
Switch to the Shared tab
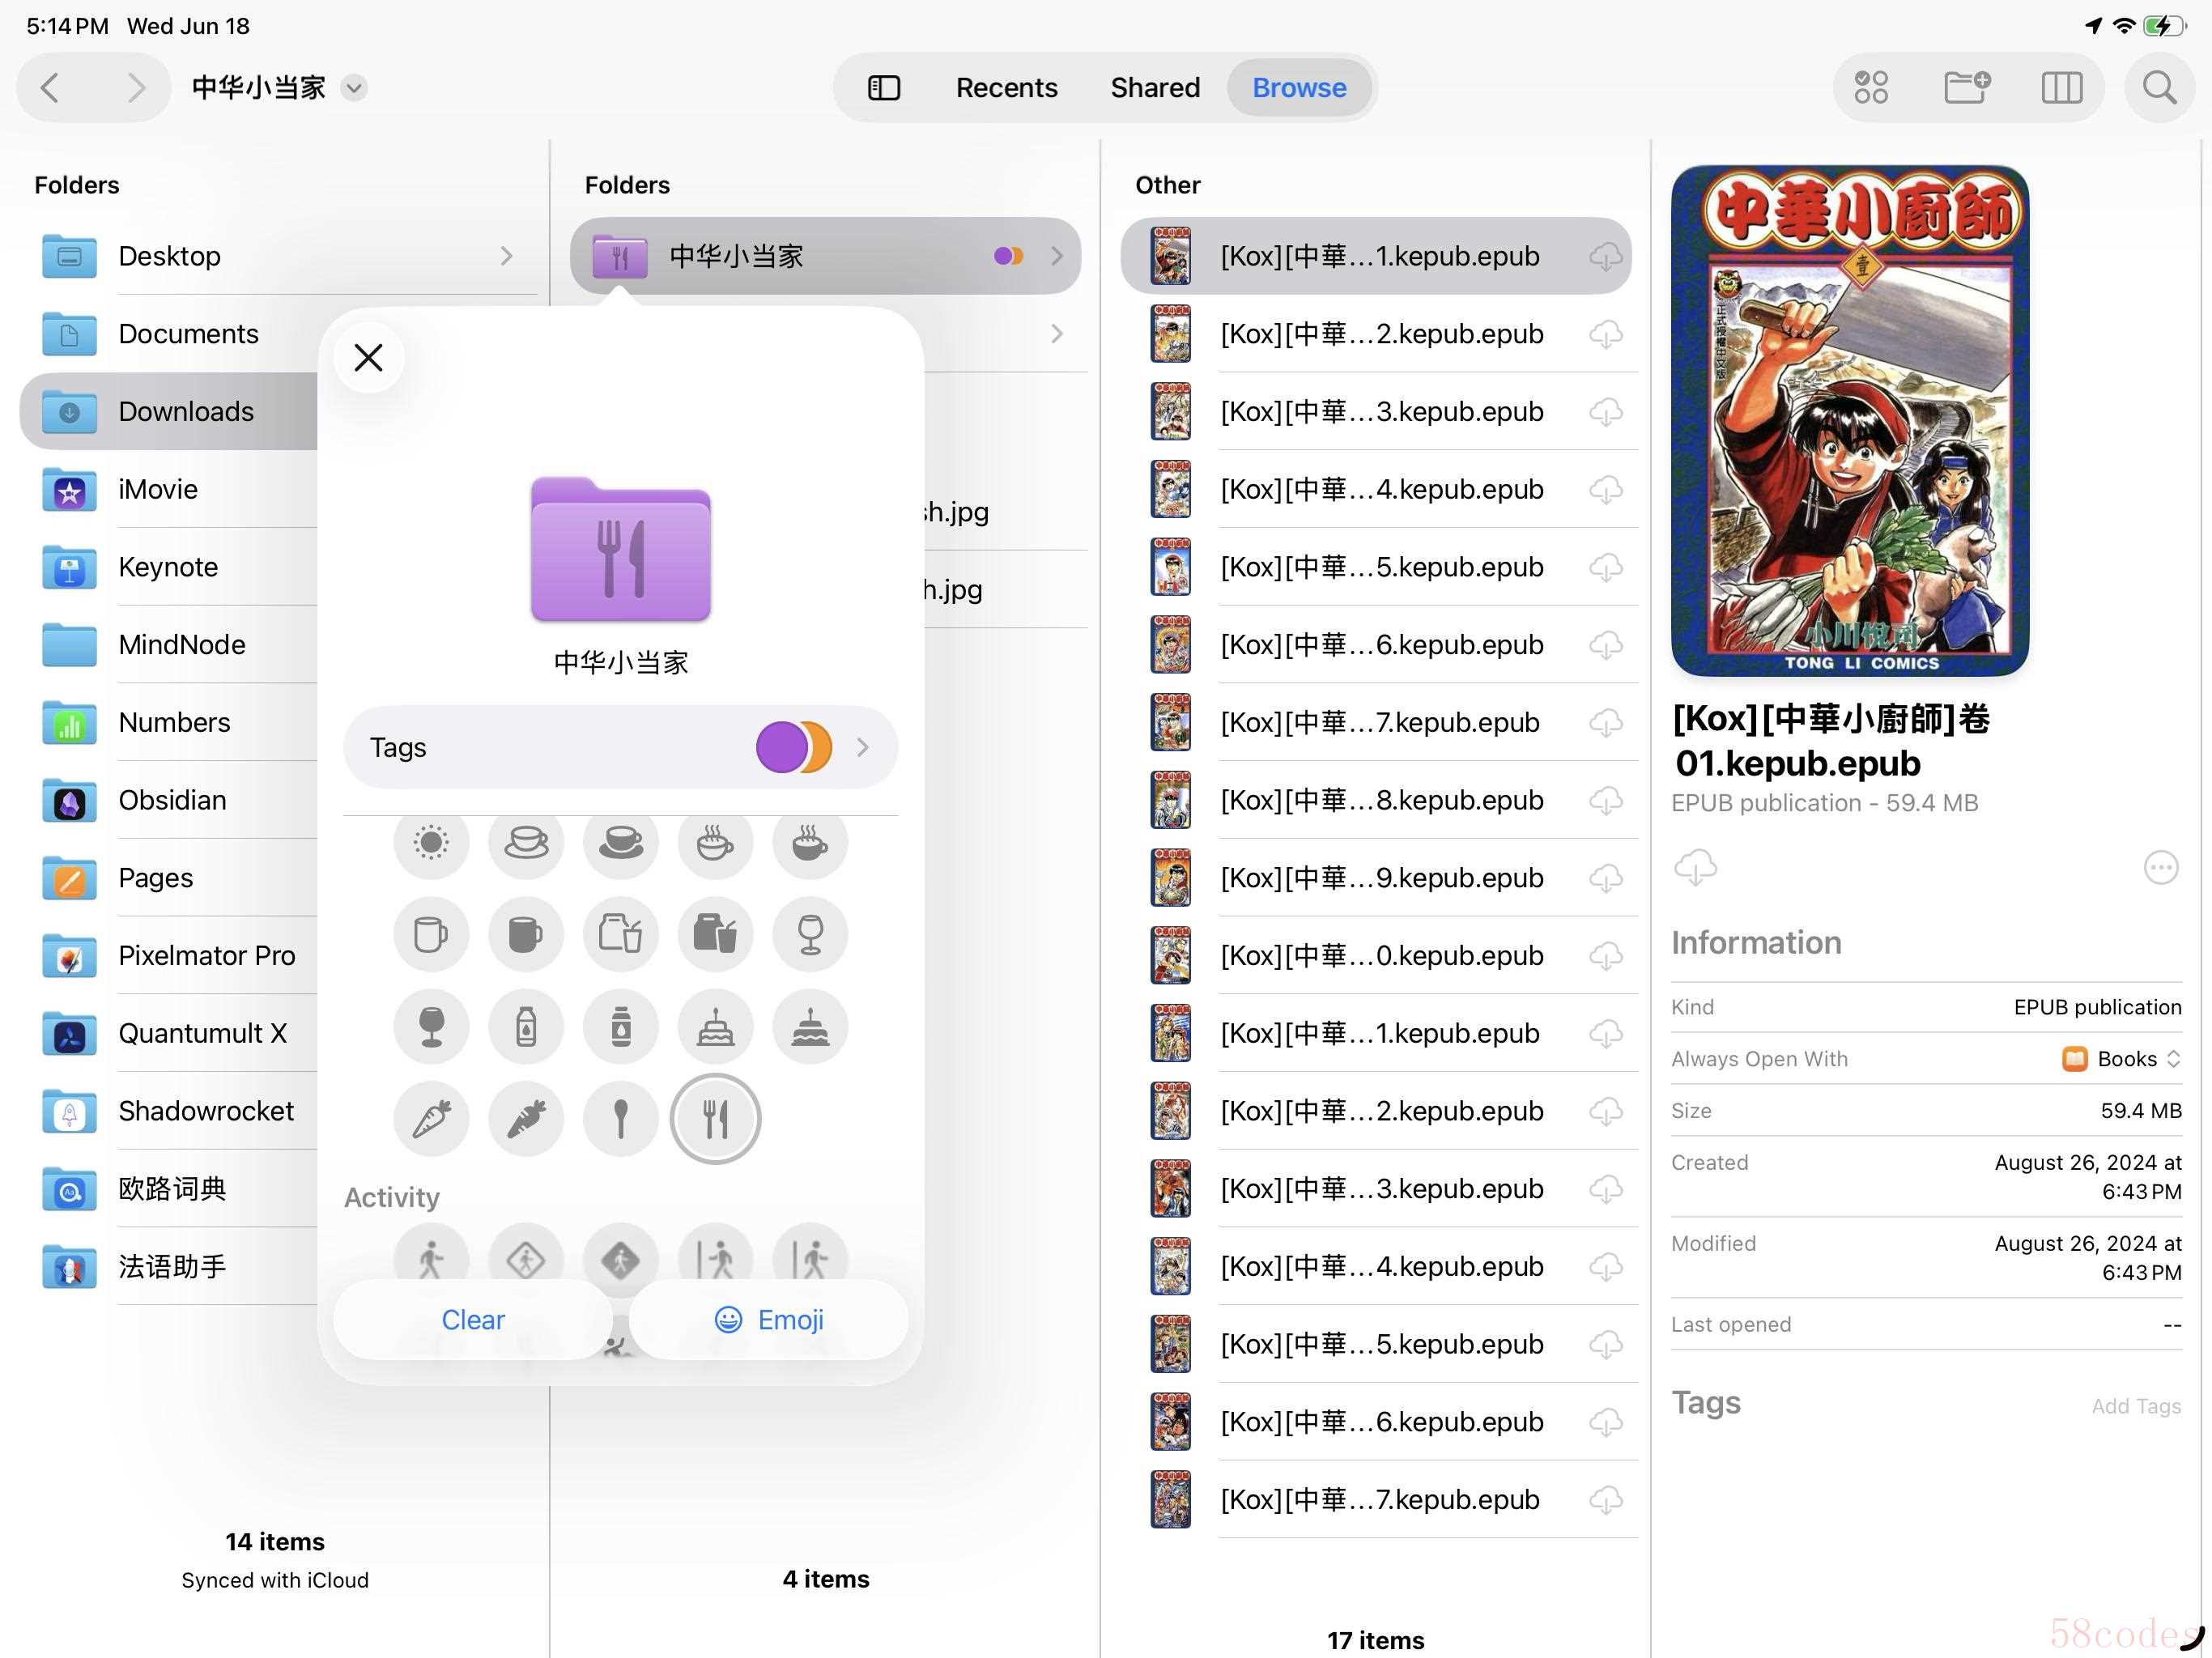tap(1155, 88)
